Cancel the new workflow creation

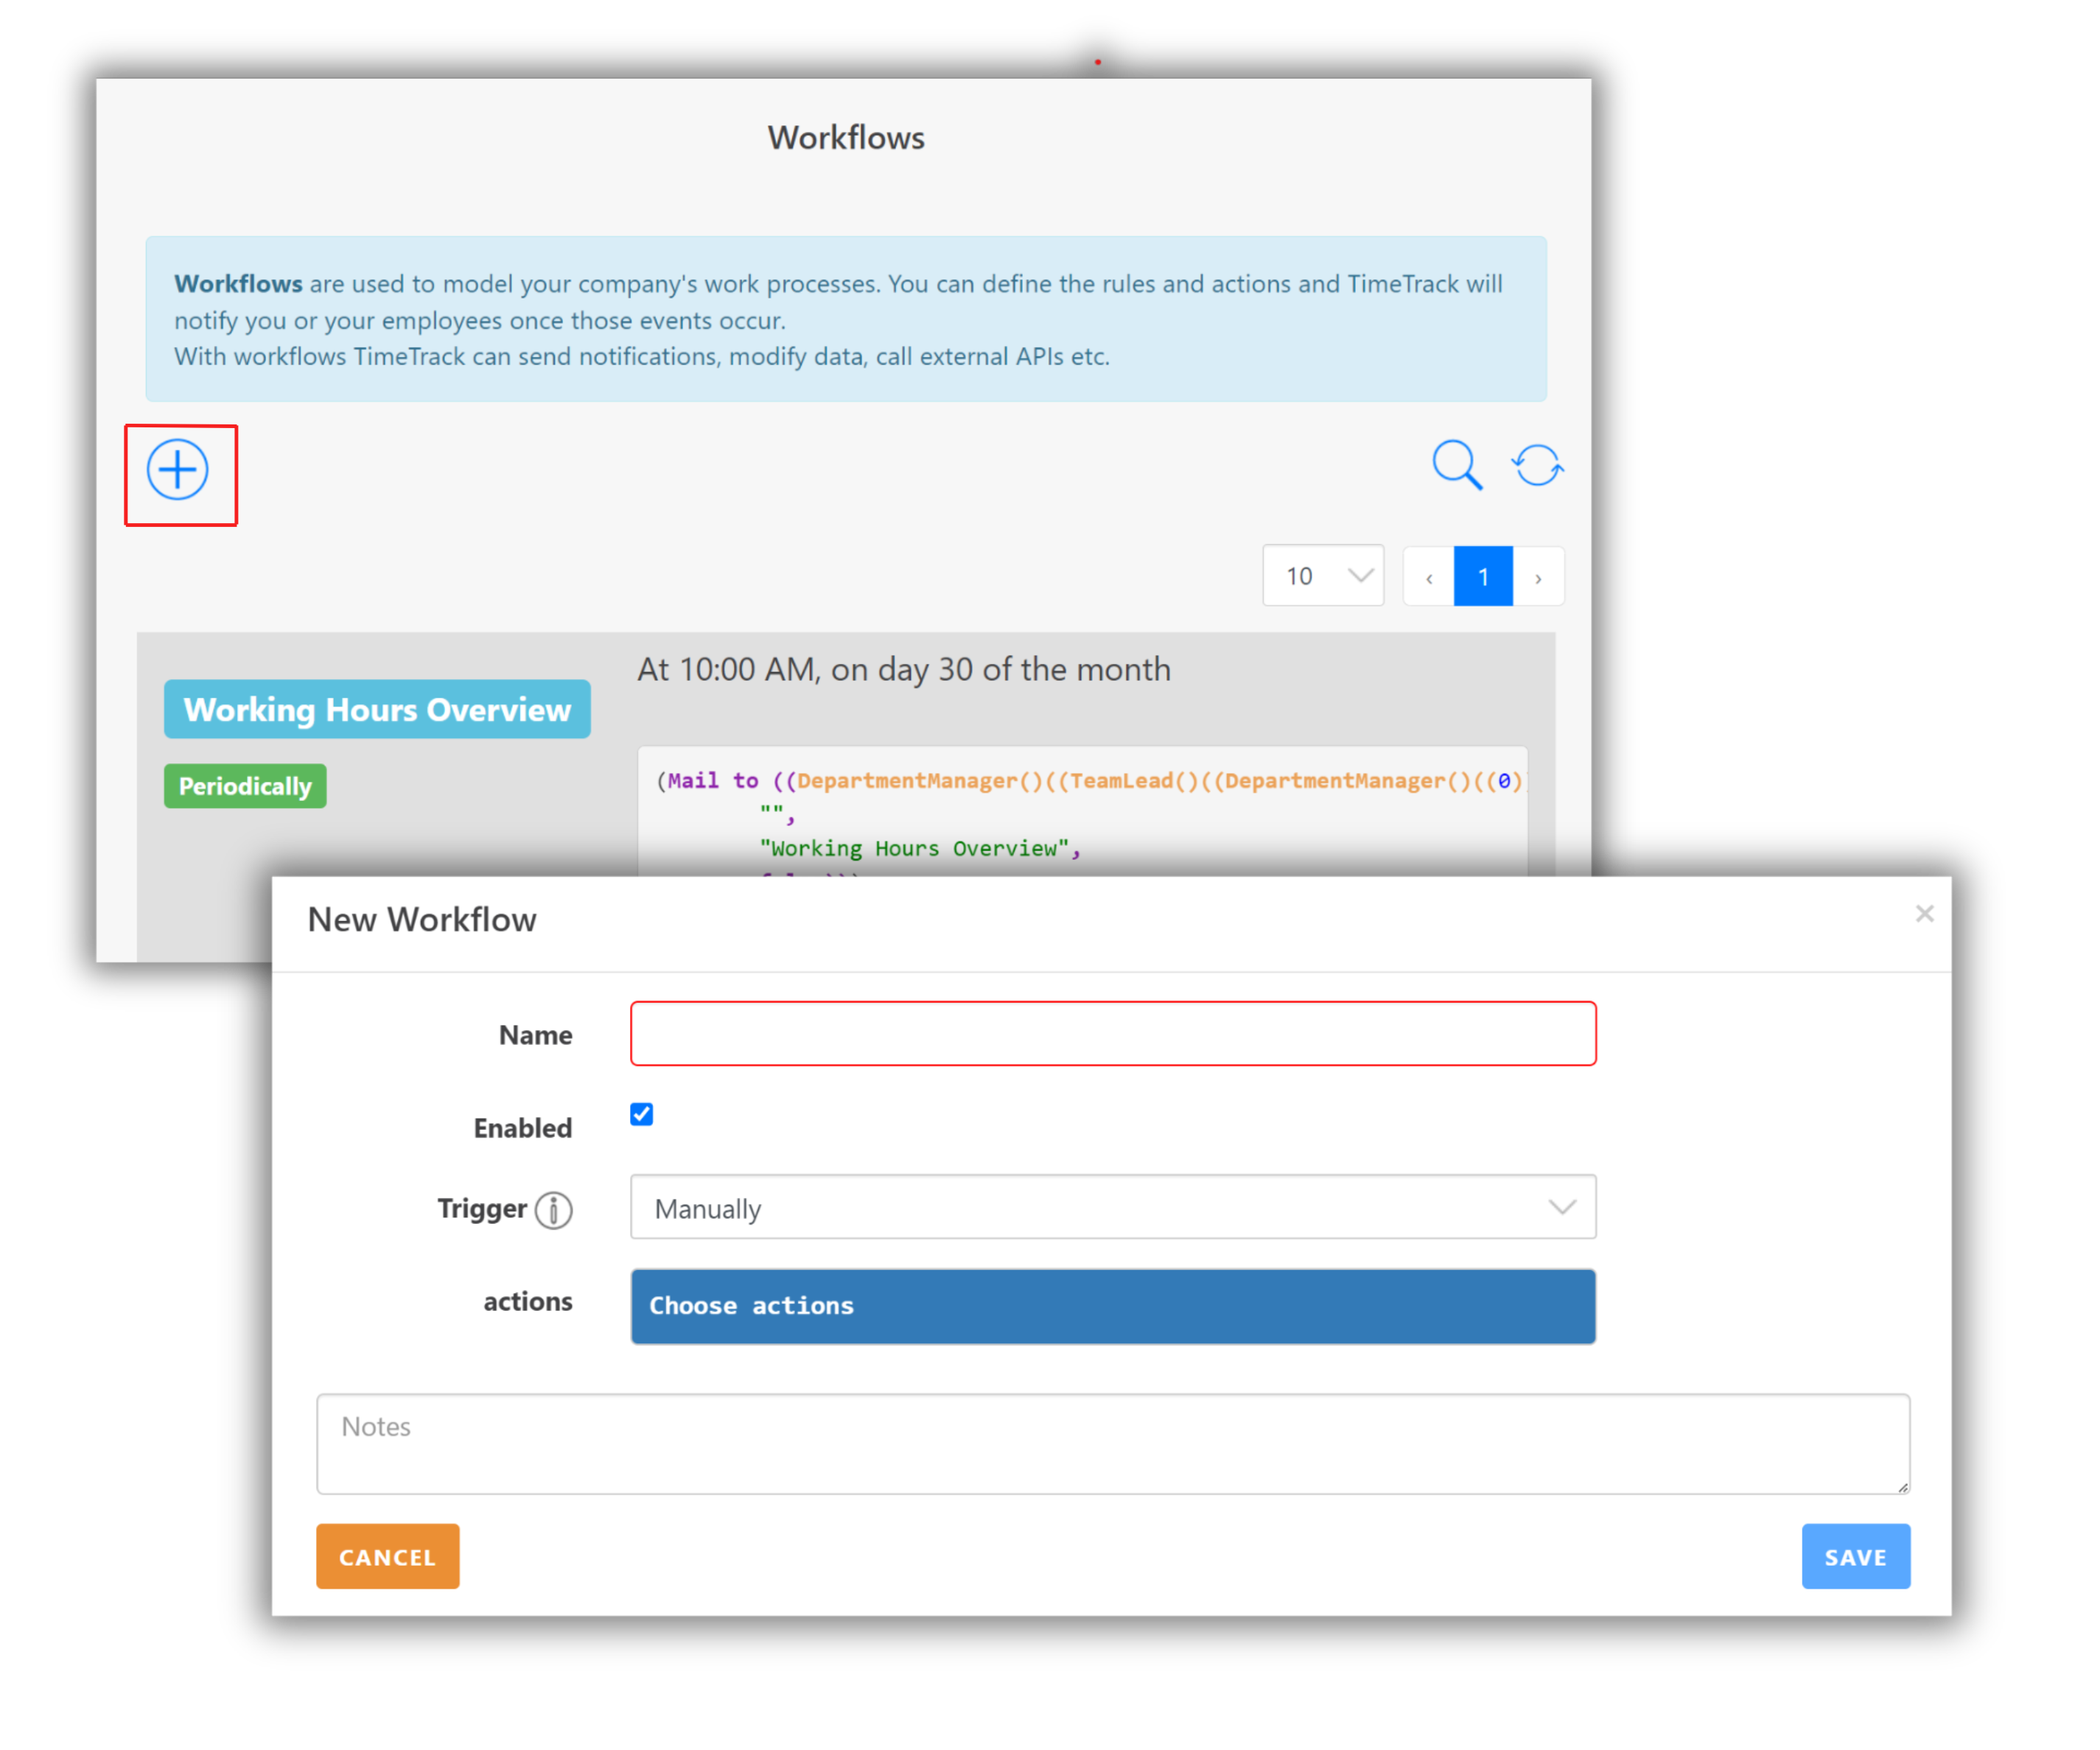point(387,1556)
